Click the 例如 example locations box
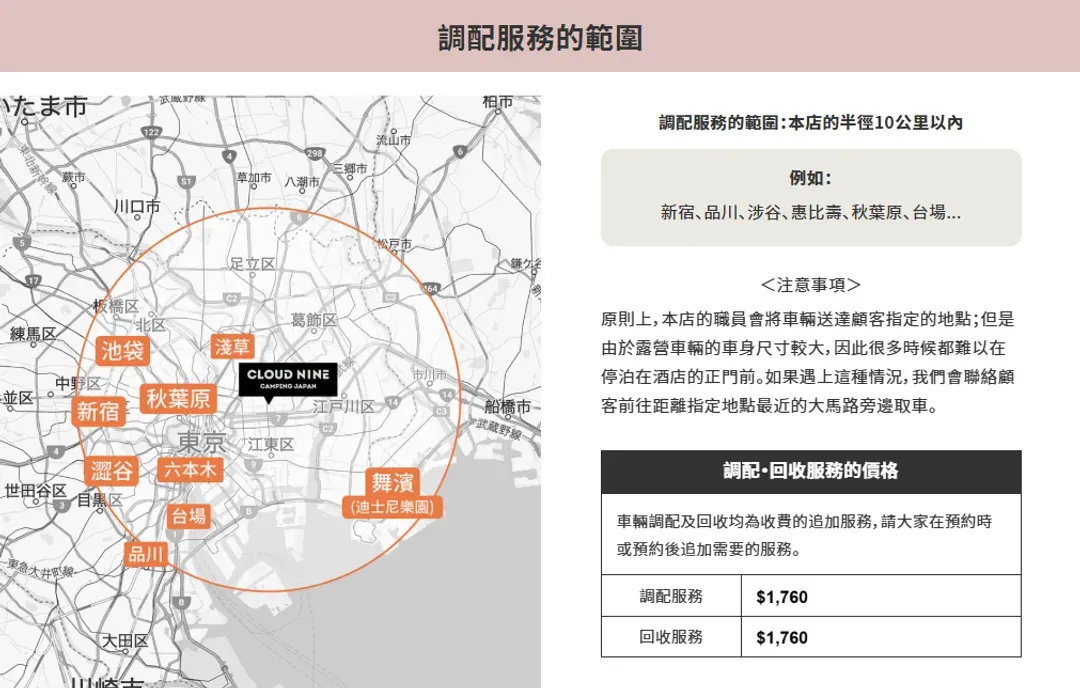 click(x=810, y=197)
